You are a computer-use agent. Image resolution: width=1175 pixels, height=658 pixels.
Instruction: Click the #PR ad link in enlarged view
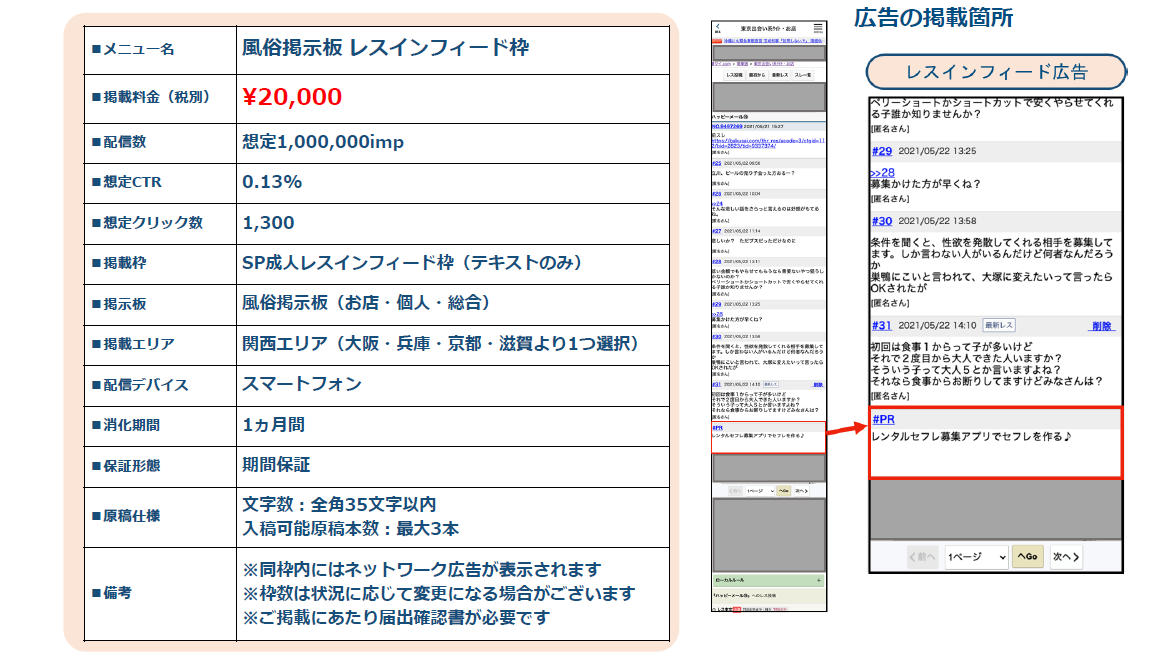(x=883, y=420)
